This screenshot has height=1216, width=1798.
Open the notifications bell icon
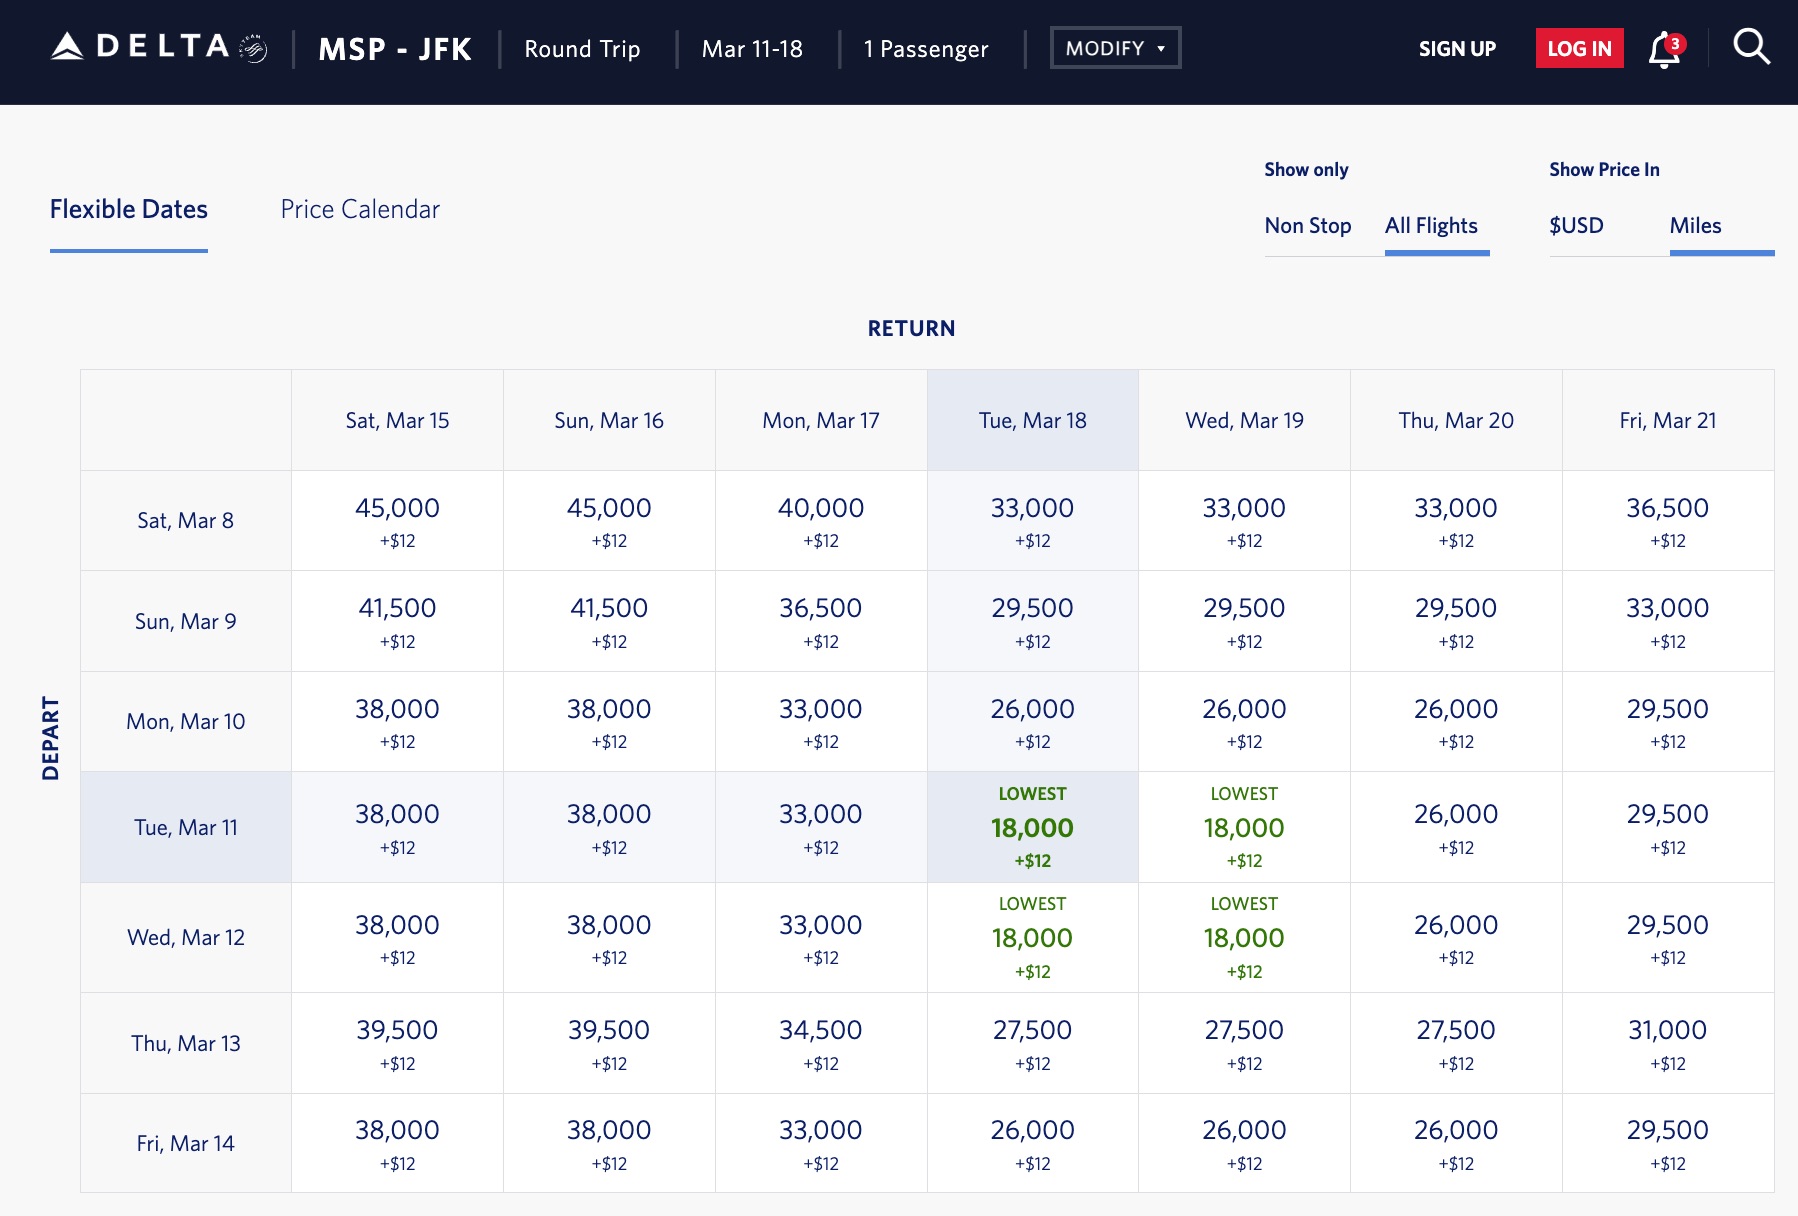(x=1663, y=48)
